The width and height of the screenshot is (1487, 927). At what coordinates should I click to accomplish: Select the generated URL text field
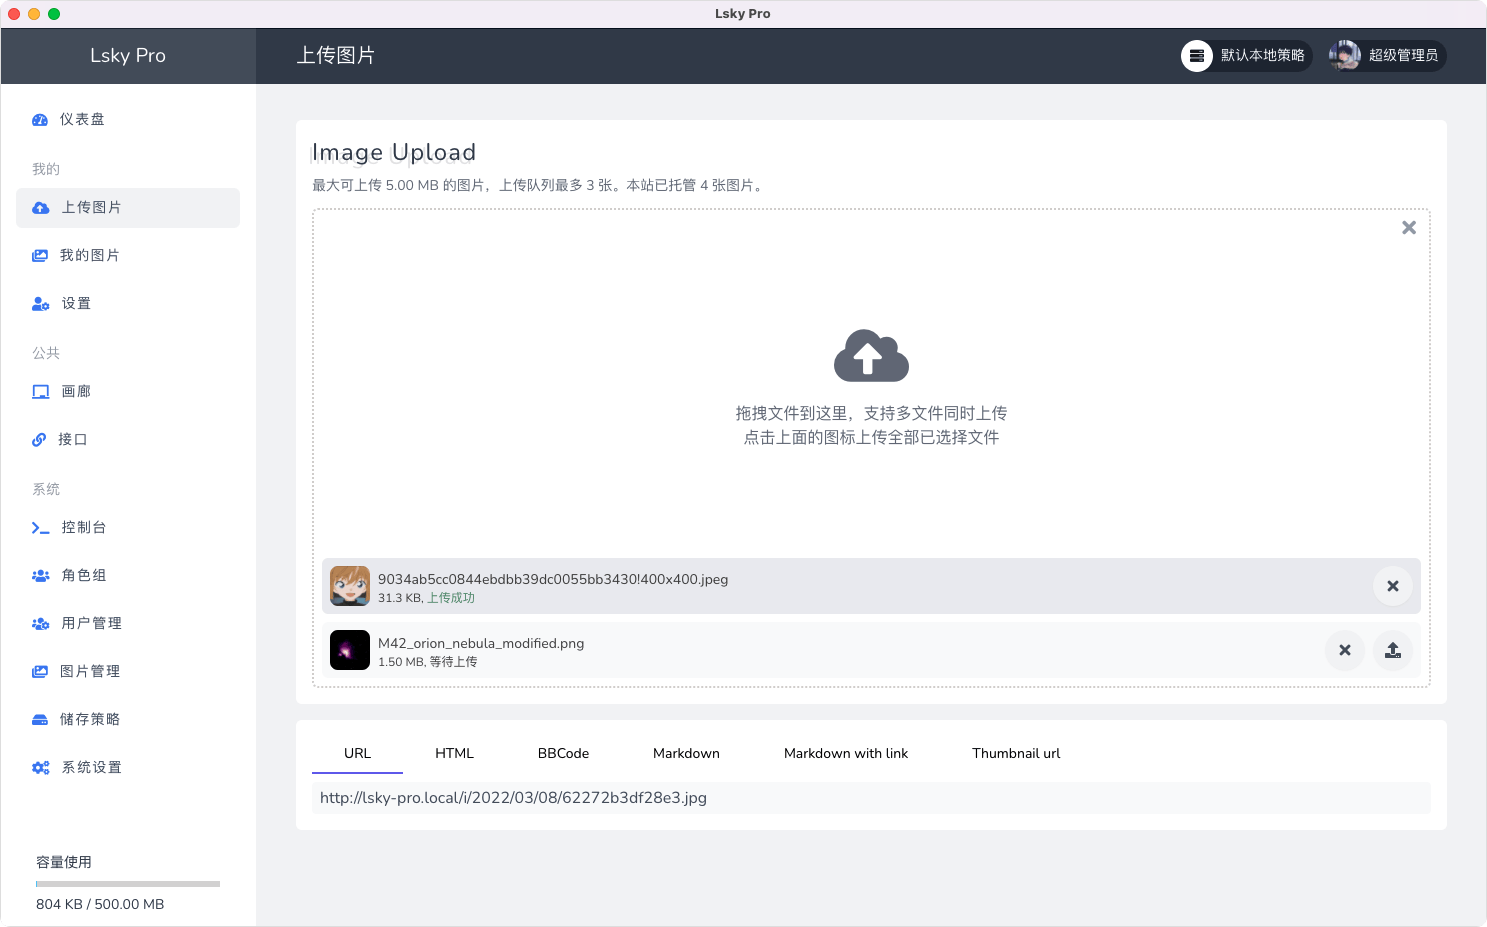pyautogui.click(x=870, y=798)
